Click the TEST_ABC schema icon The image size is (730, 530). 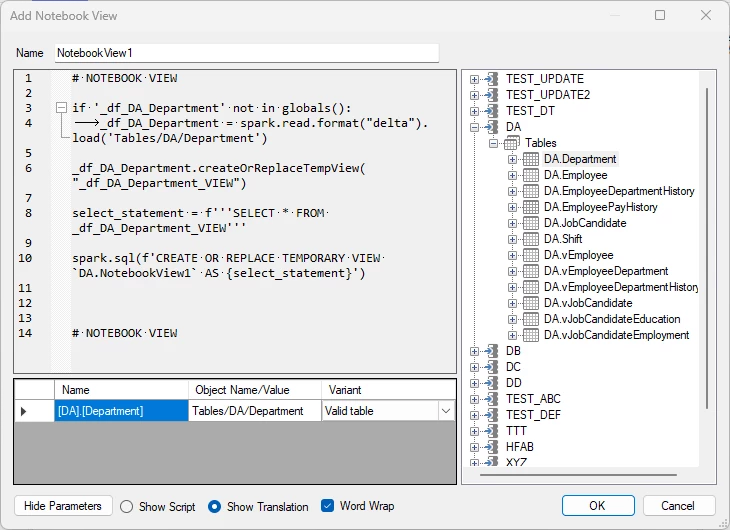491,399
